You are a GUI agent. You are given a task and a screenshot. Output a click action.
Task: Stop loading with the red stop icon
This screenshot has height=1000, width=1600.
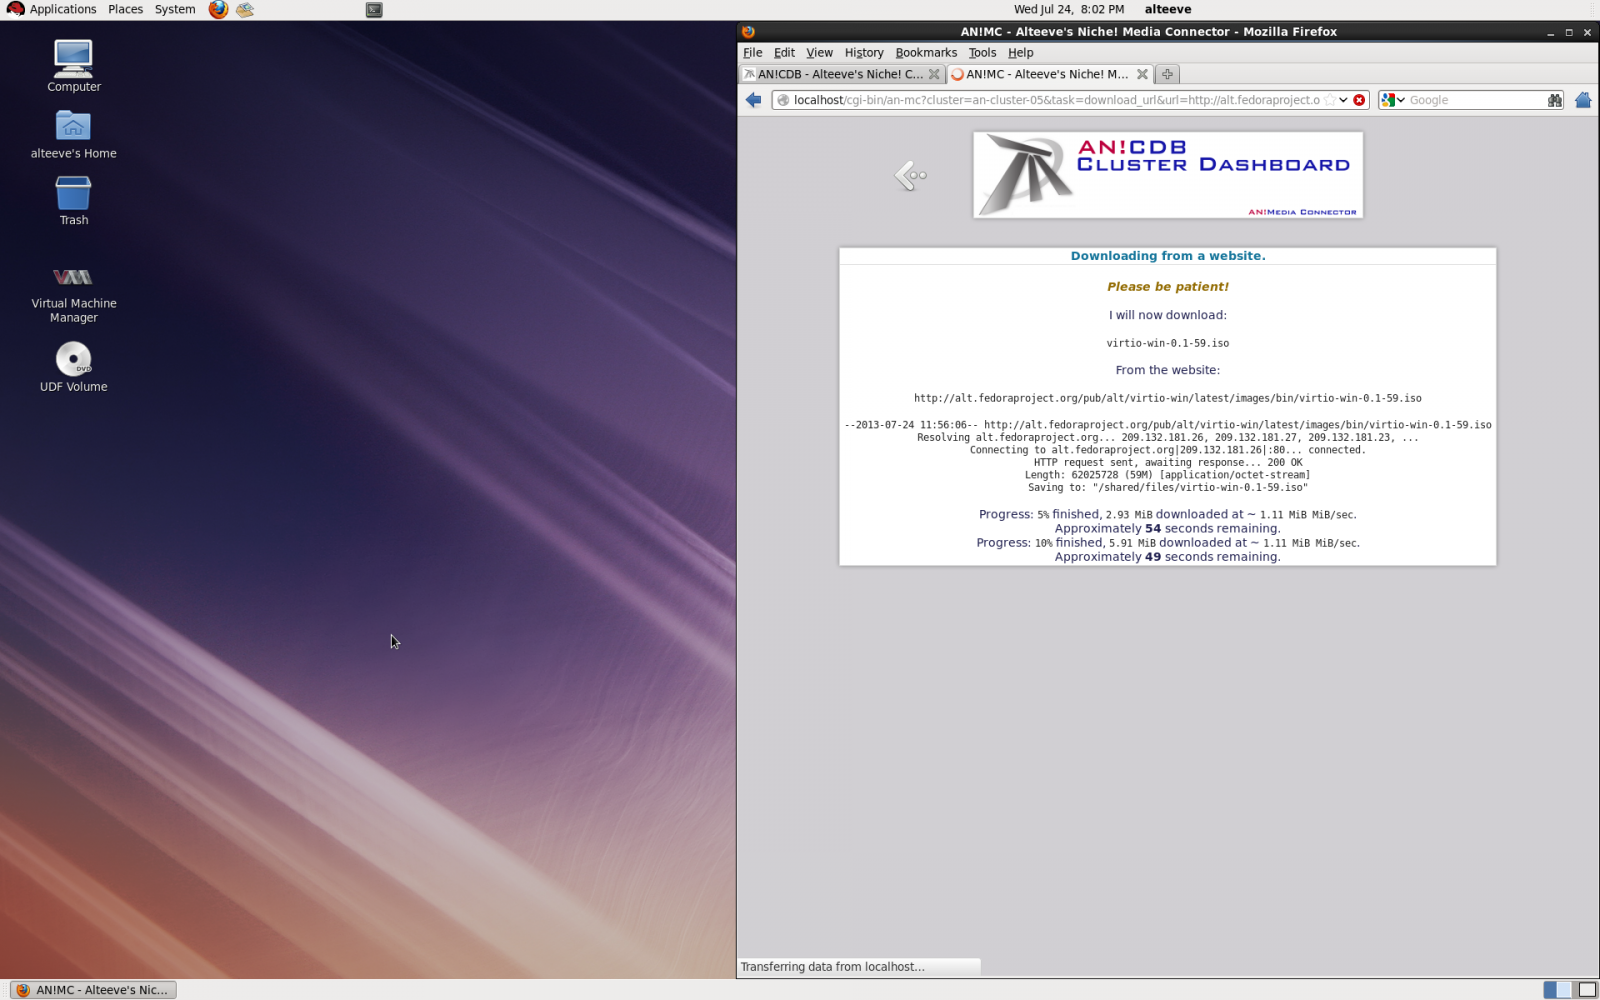(x=1359, y=100)
